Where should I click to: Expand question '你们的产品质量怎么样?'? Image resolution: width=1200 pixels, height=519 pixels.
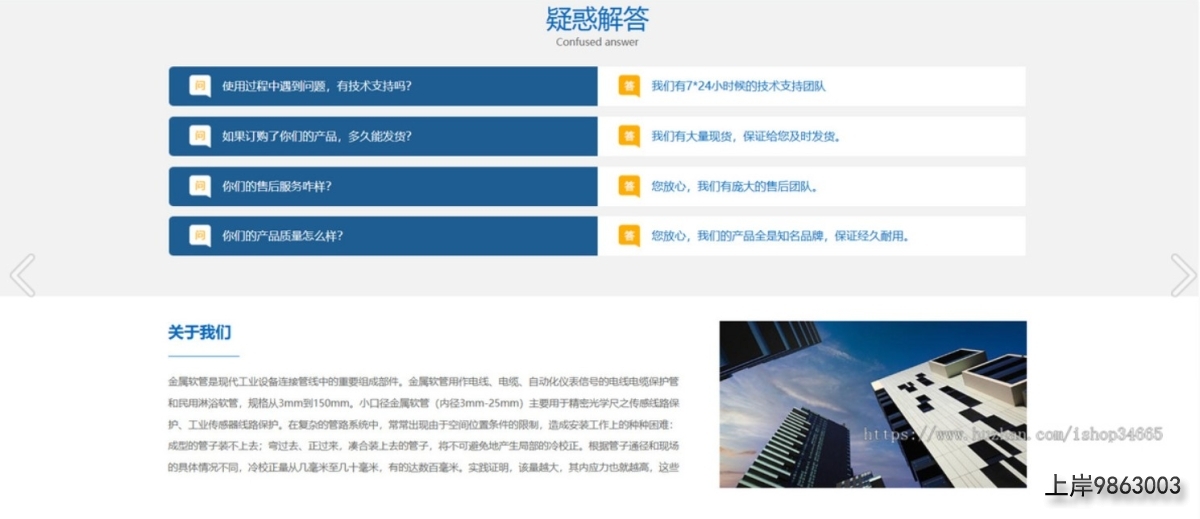(x=283, y=236)
